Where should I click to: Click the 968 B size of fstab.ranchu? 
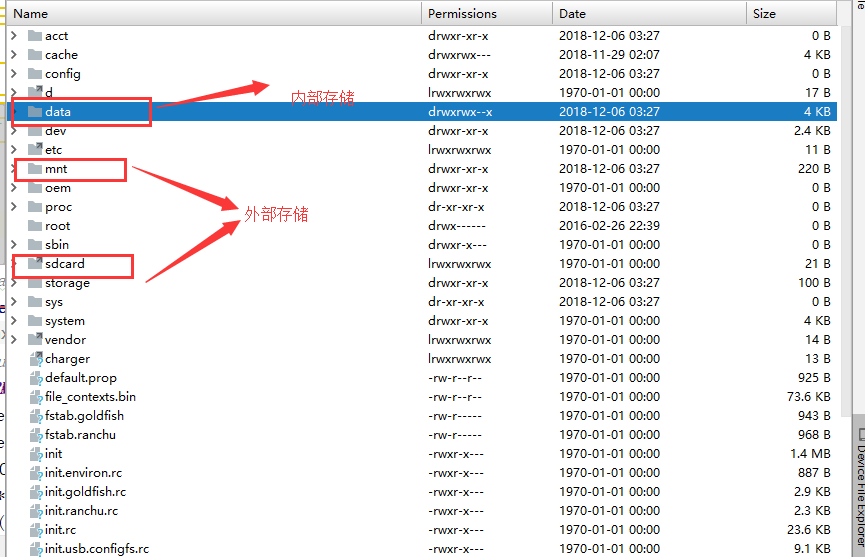click(814, 435)
